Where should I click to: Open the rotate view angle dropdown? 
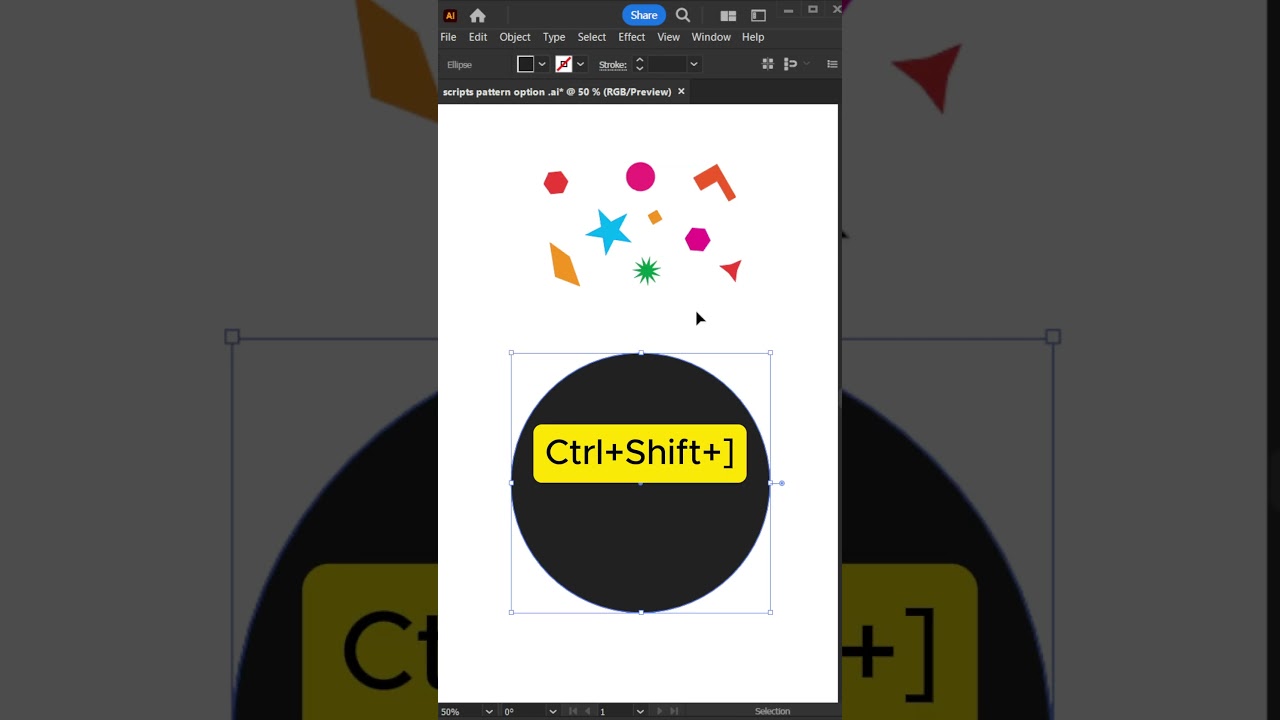[552, 711]
